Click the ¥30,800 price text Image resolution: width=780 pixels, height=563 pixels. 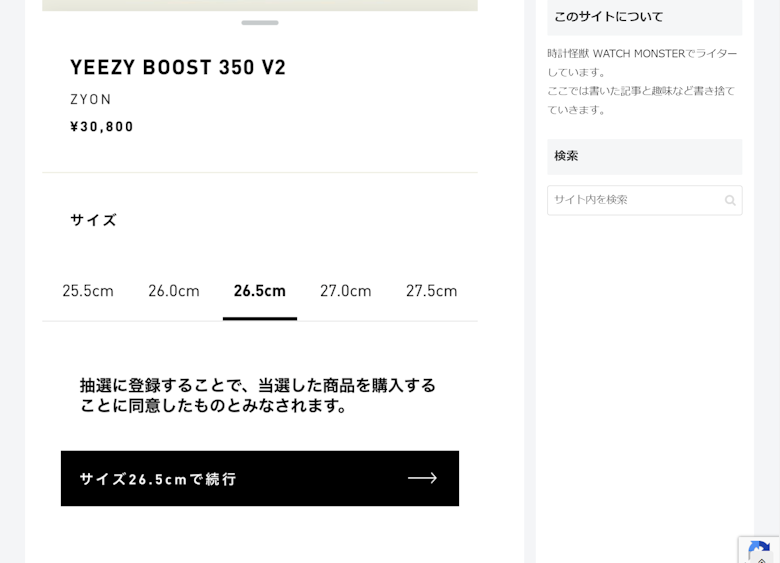point(102,127)
